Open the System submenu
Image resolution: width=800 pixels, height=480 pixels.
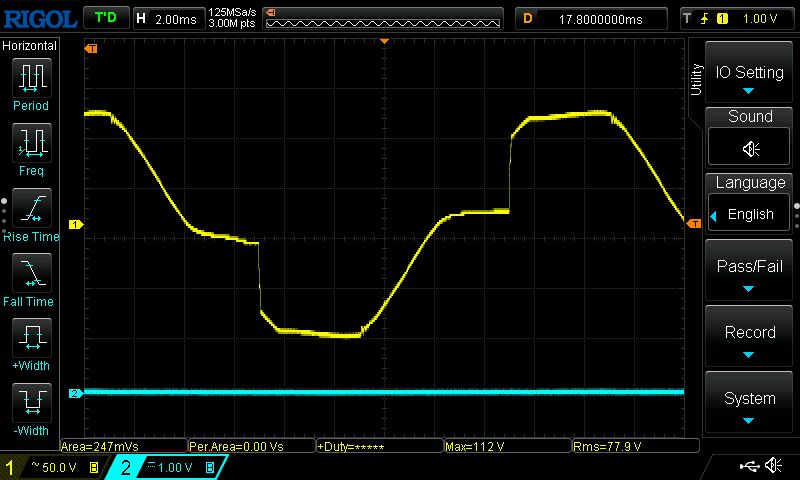[x=748, y=402]
